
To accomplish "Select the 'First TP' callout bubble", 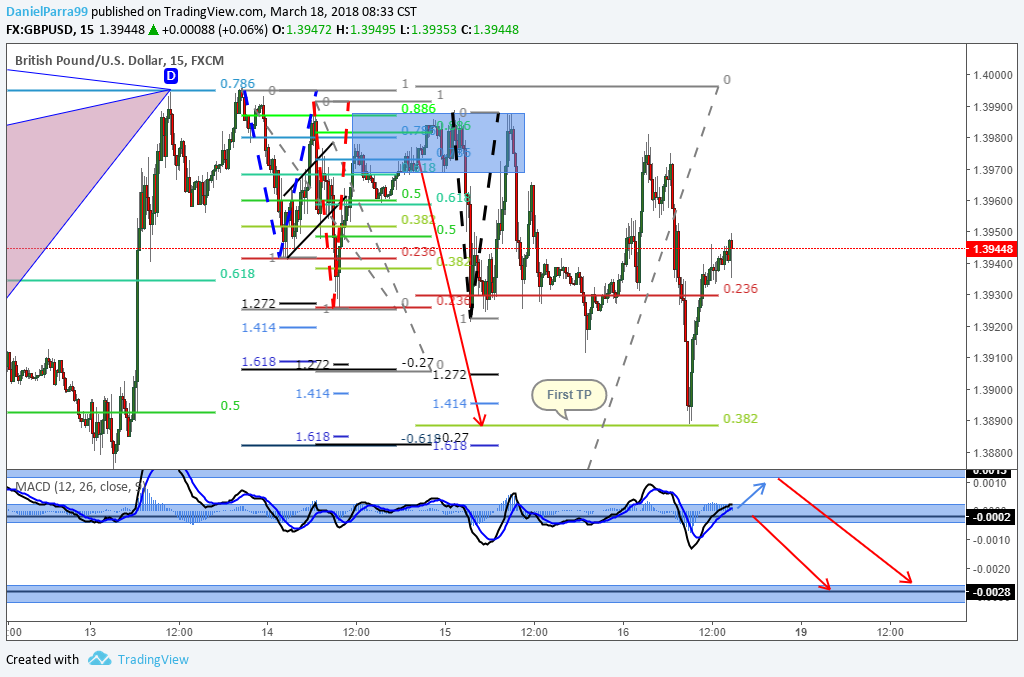I will click(569, 395).
